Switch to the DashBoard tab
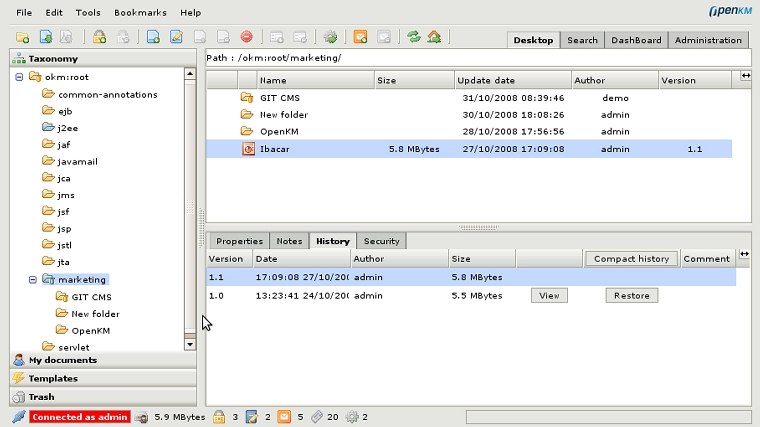The width and height of the screenshot is (760, 427). tap(636, 40)
